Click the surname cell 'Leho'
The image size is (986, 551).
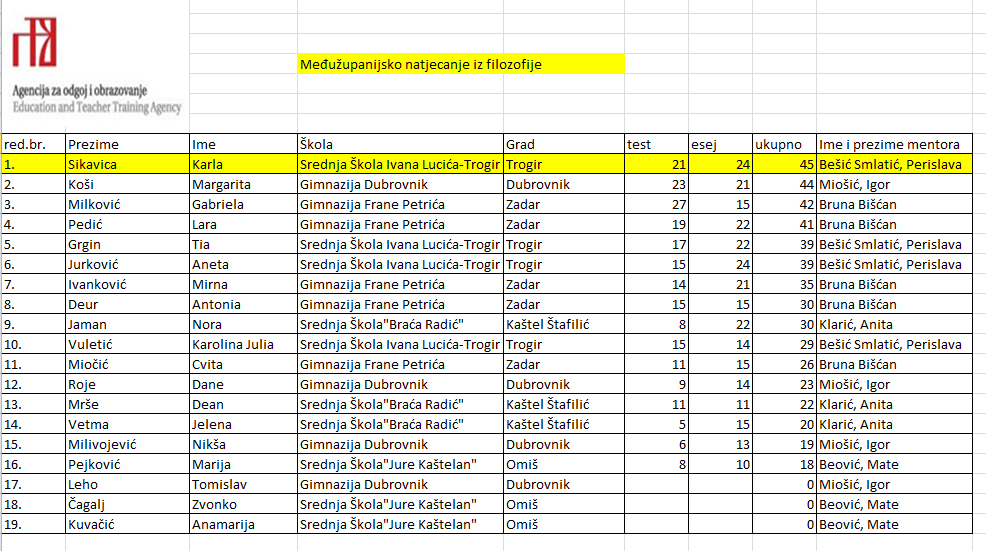coord(127,484)
